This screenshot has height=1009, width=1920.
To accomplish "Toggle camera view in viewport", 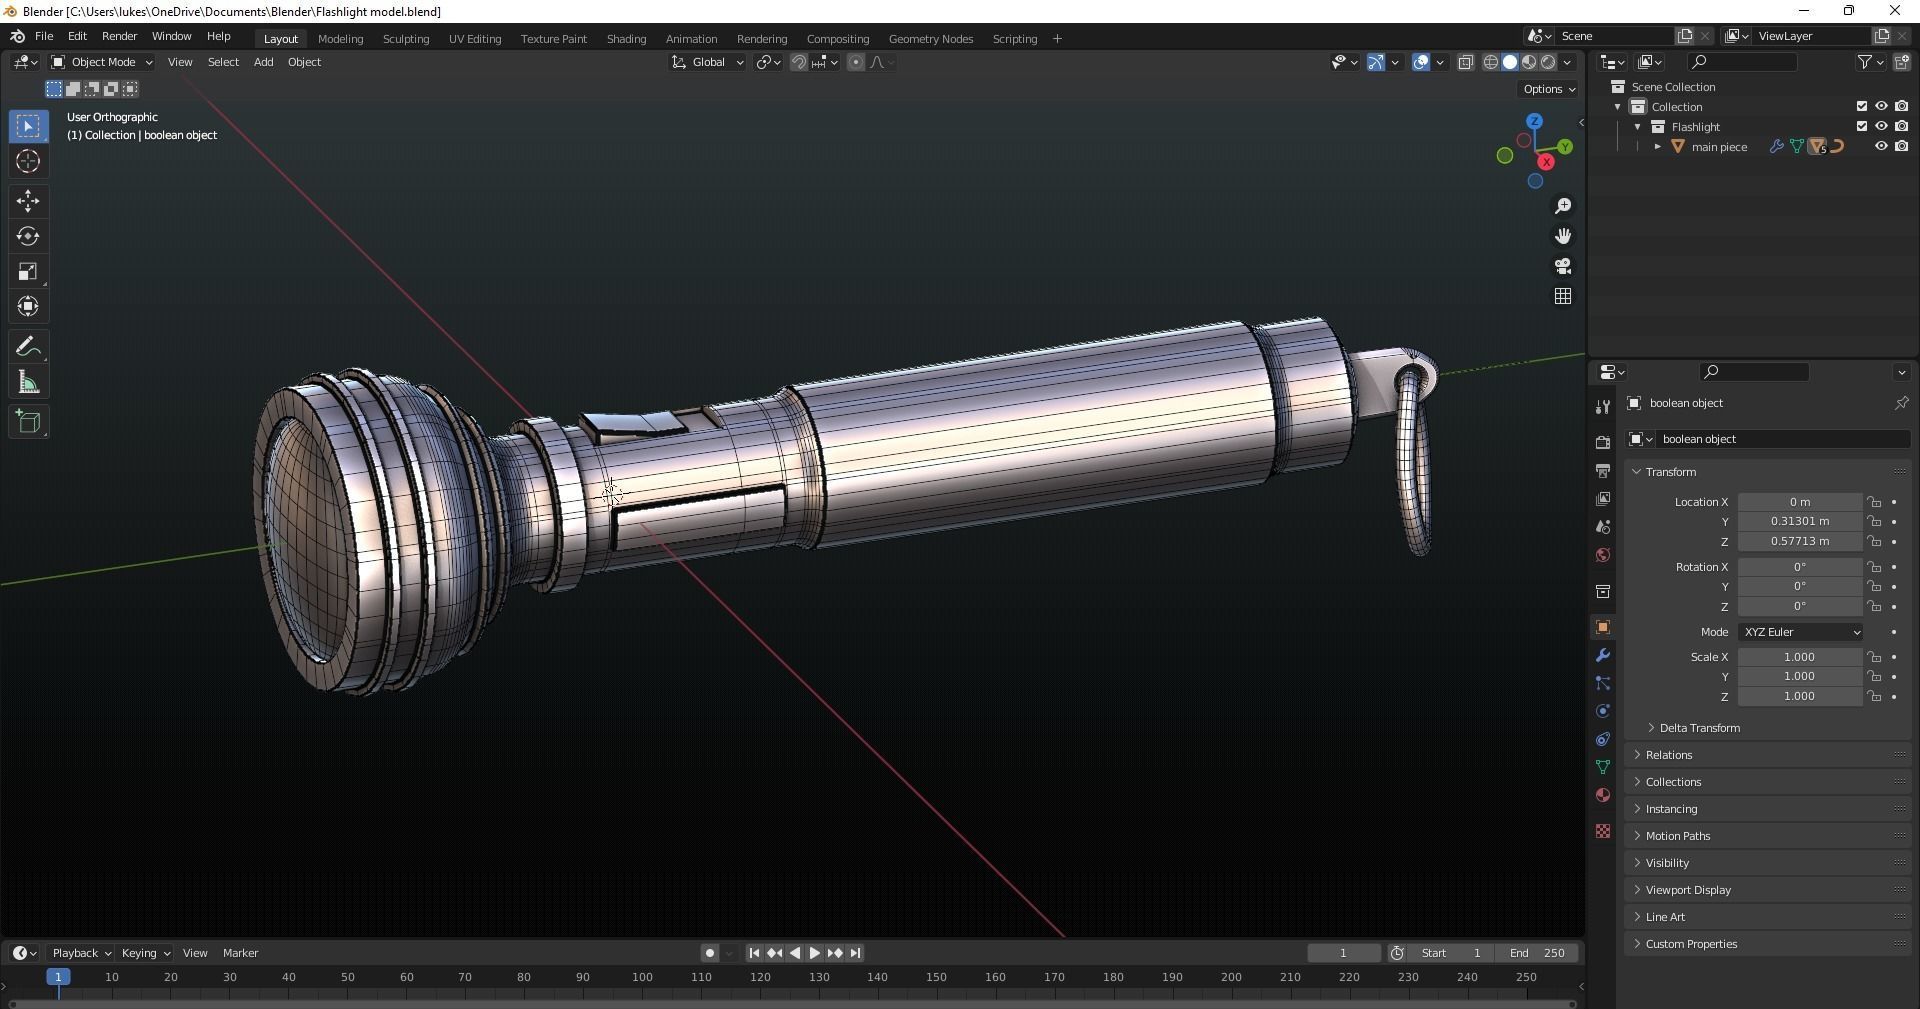I will (1563, 266).
